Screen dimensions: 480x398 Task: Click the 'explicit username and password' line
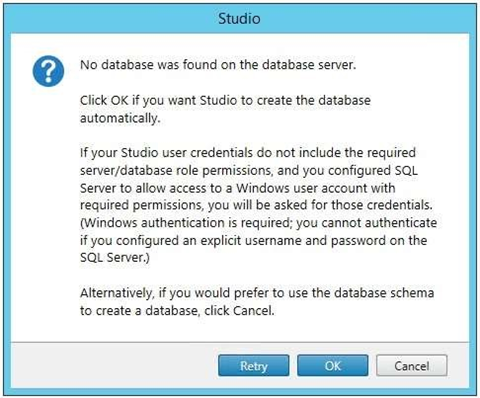pyautogui.click(x=253, y=240)
